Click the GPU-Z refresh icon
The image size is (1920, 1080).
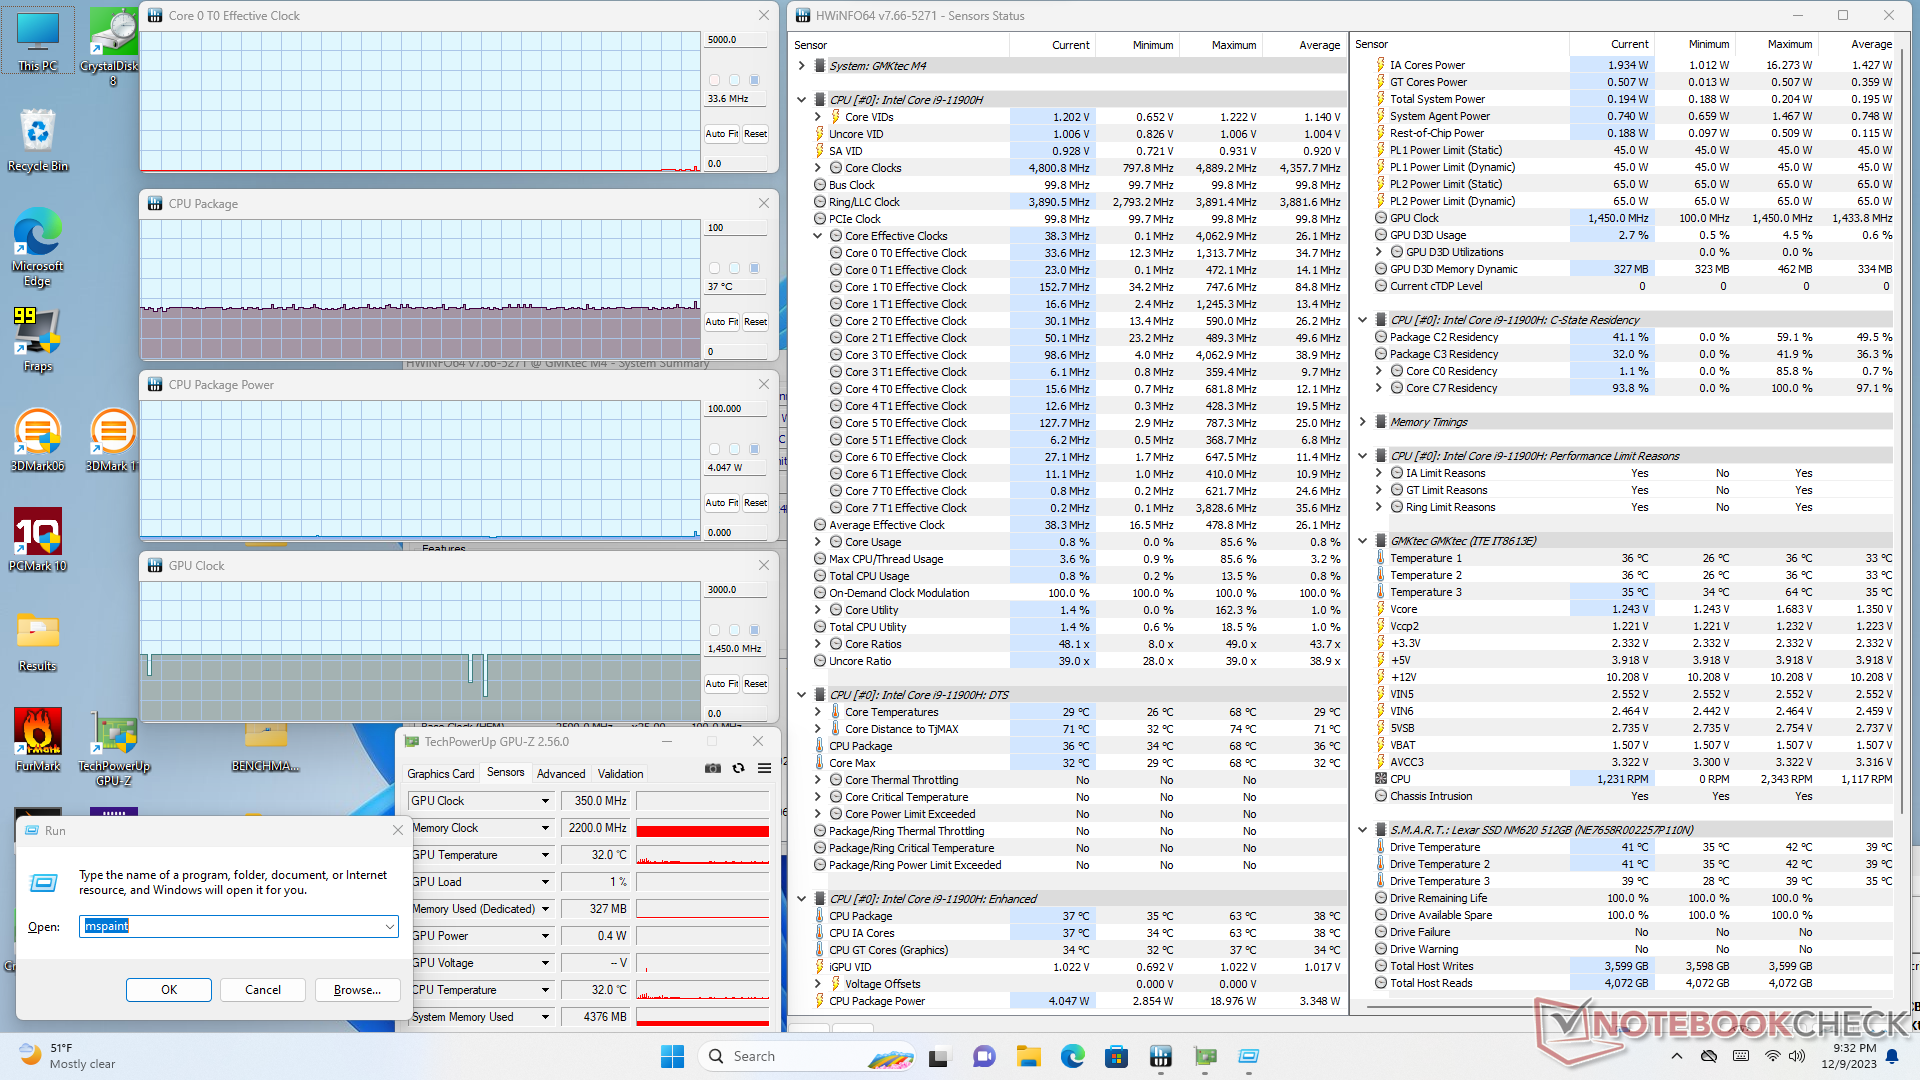point(738,768)
